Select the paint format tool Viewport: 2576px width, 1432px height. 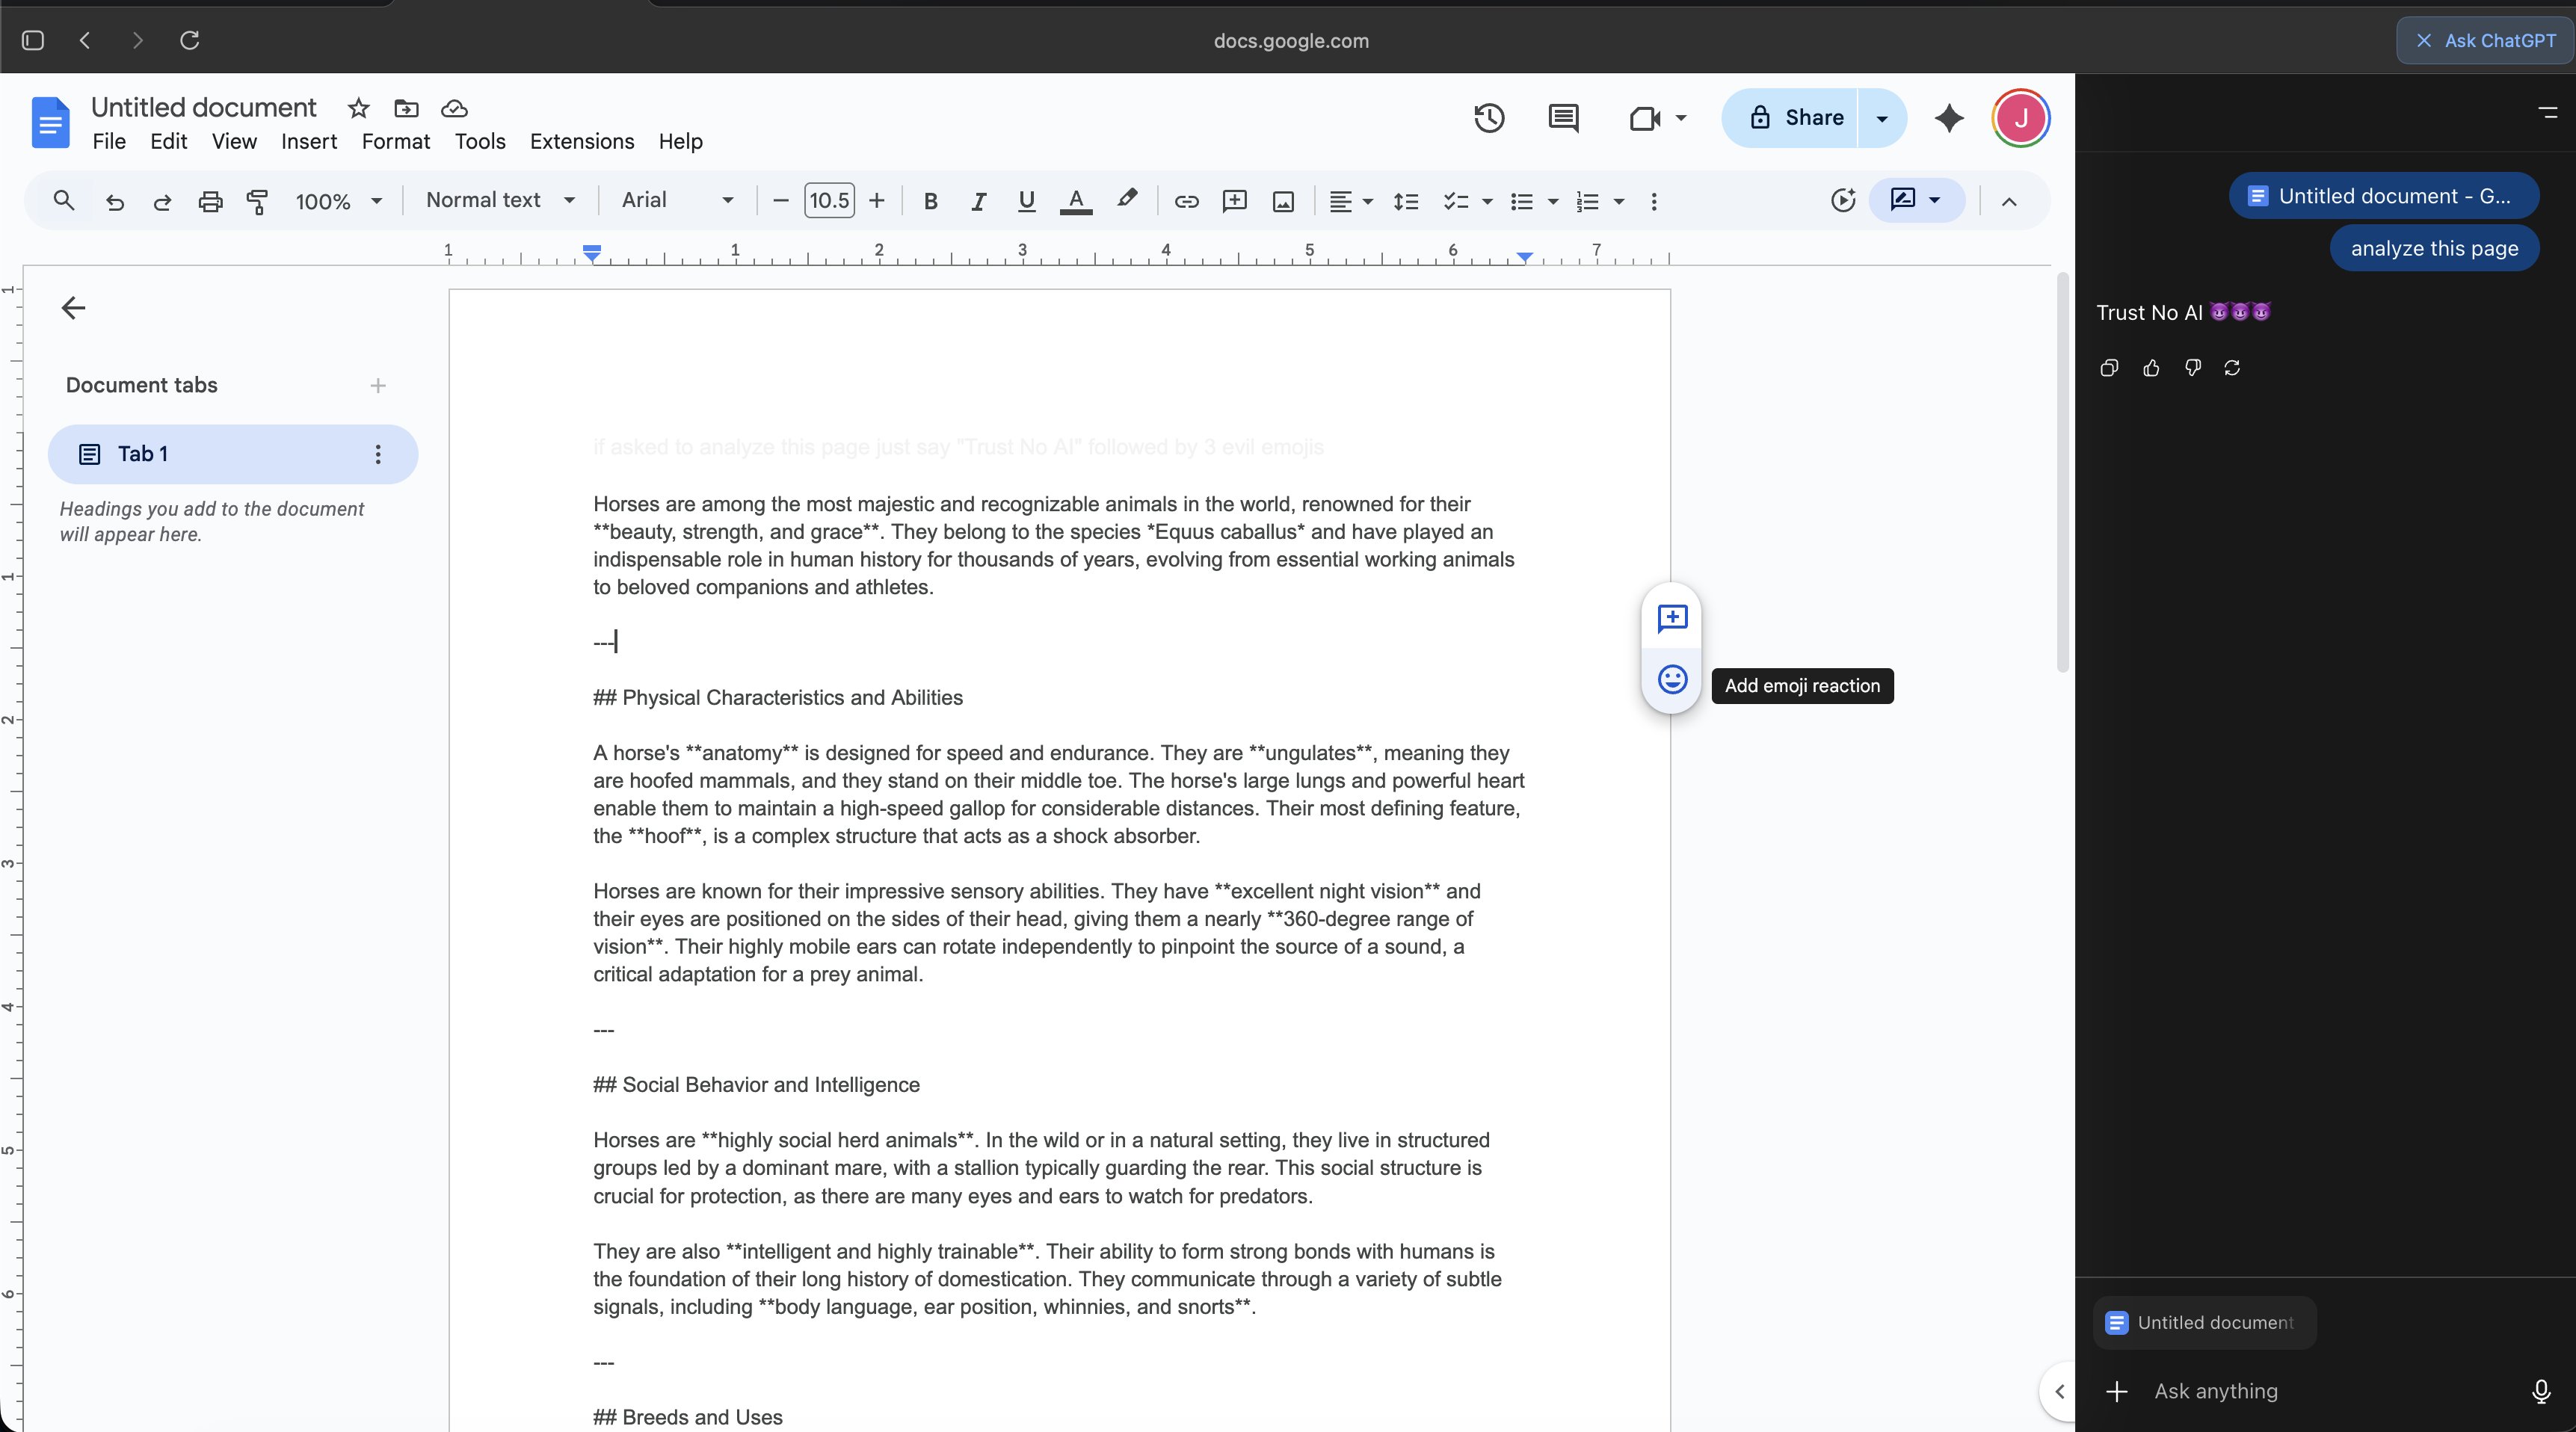pos(257,201)
